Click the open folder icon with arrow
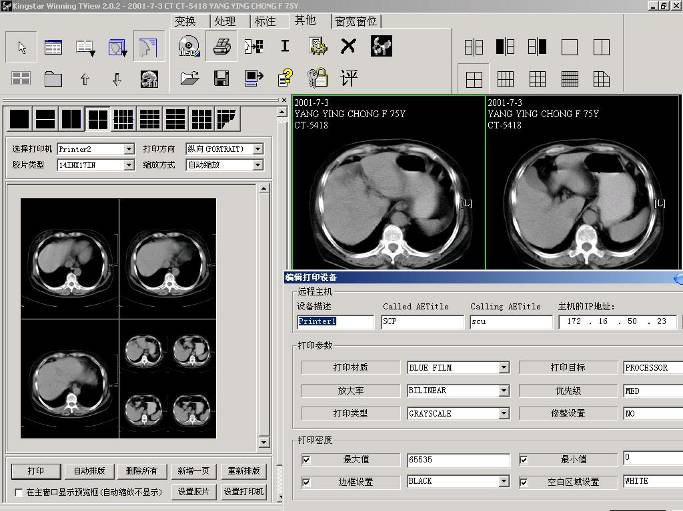The width and height of the screenshot is (683, 511). pos(189,78)
